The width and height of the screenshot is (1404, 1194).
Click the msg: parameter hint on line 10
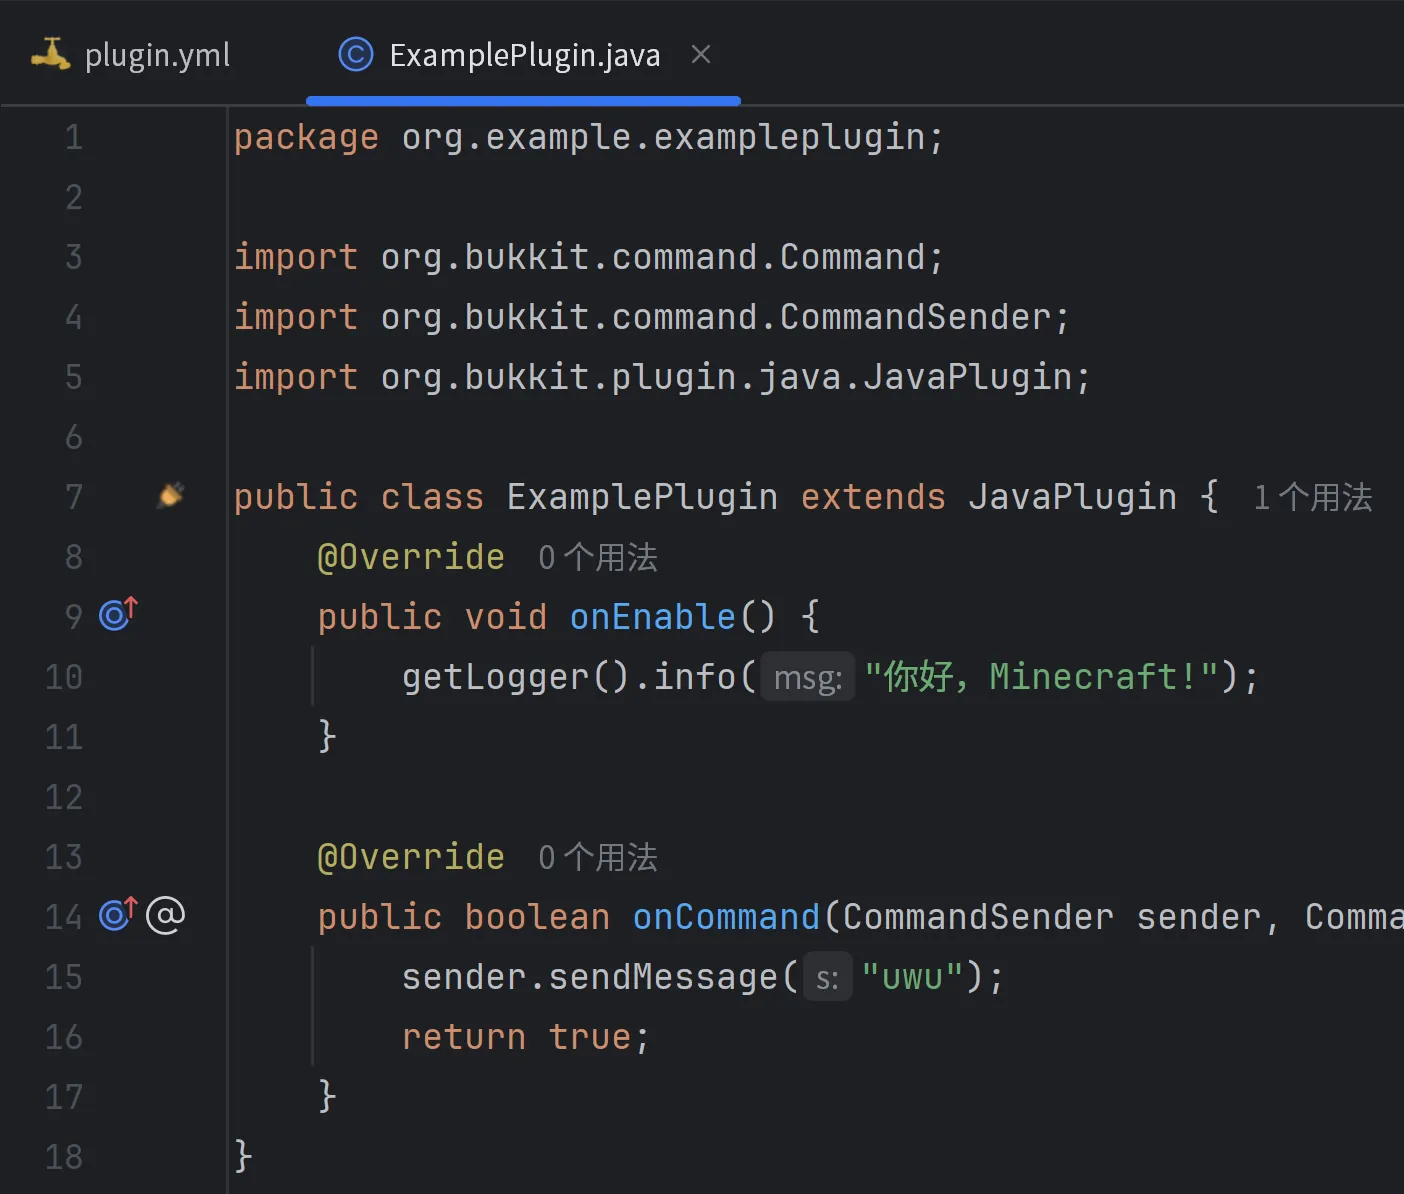coord(808,677)
